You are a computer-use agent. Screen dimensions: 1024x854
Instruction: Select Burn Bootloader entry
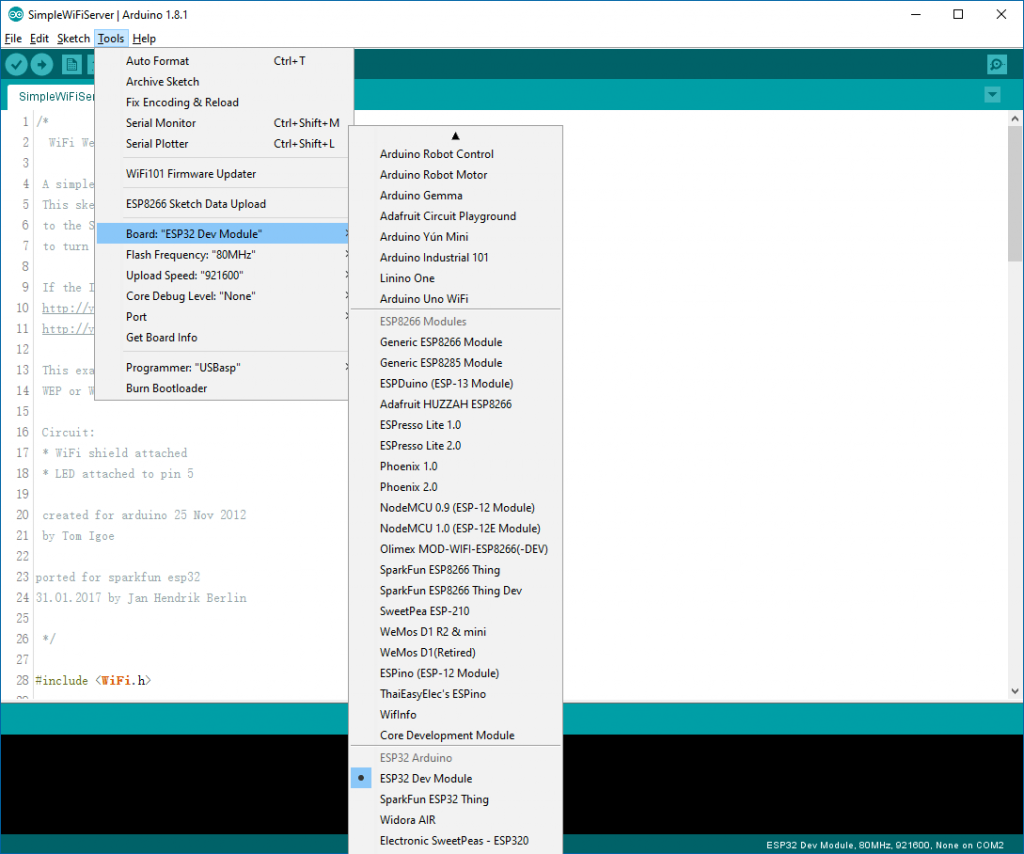click(223, 388)
